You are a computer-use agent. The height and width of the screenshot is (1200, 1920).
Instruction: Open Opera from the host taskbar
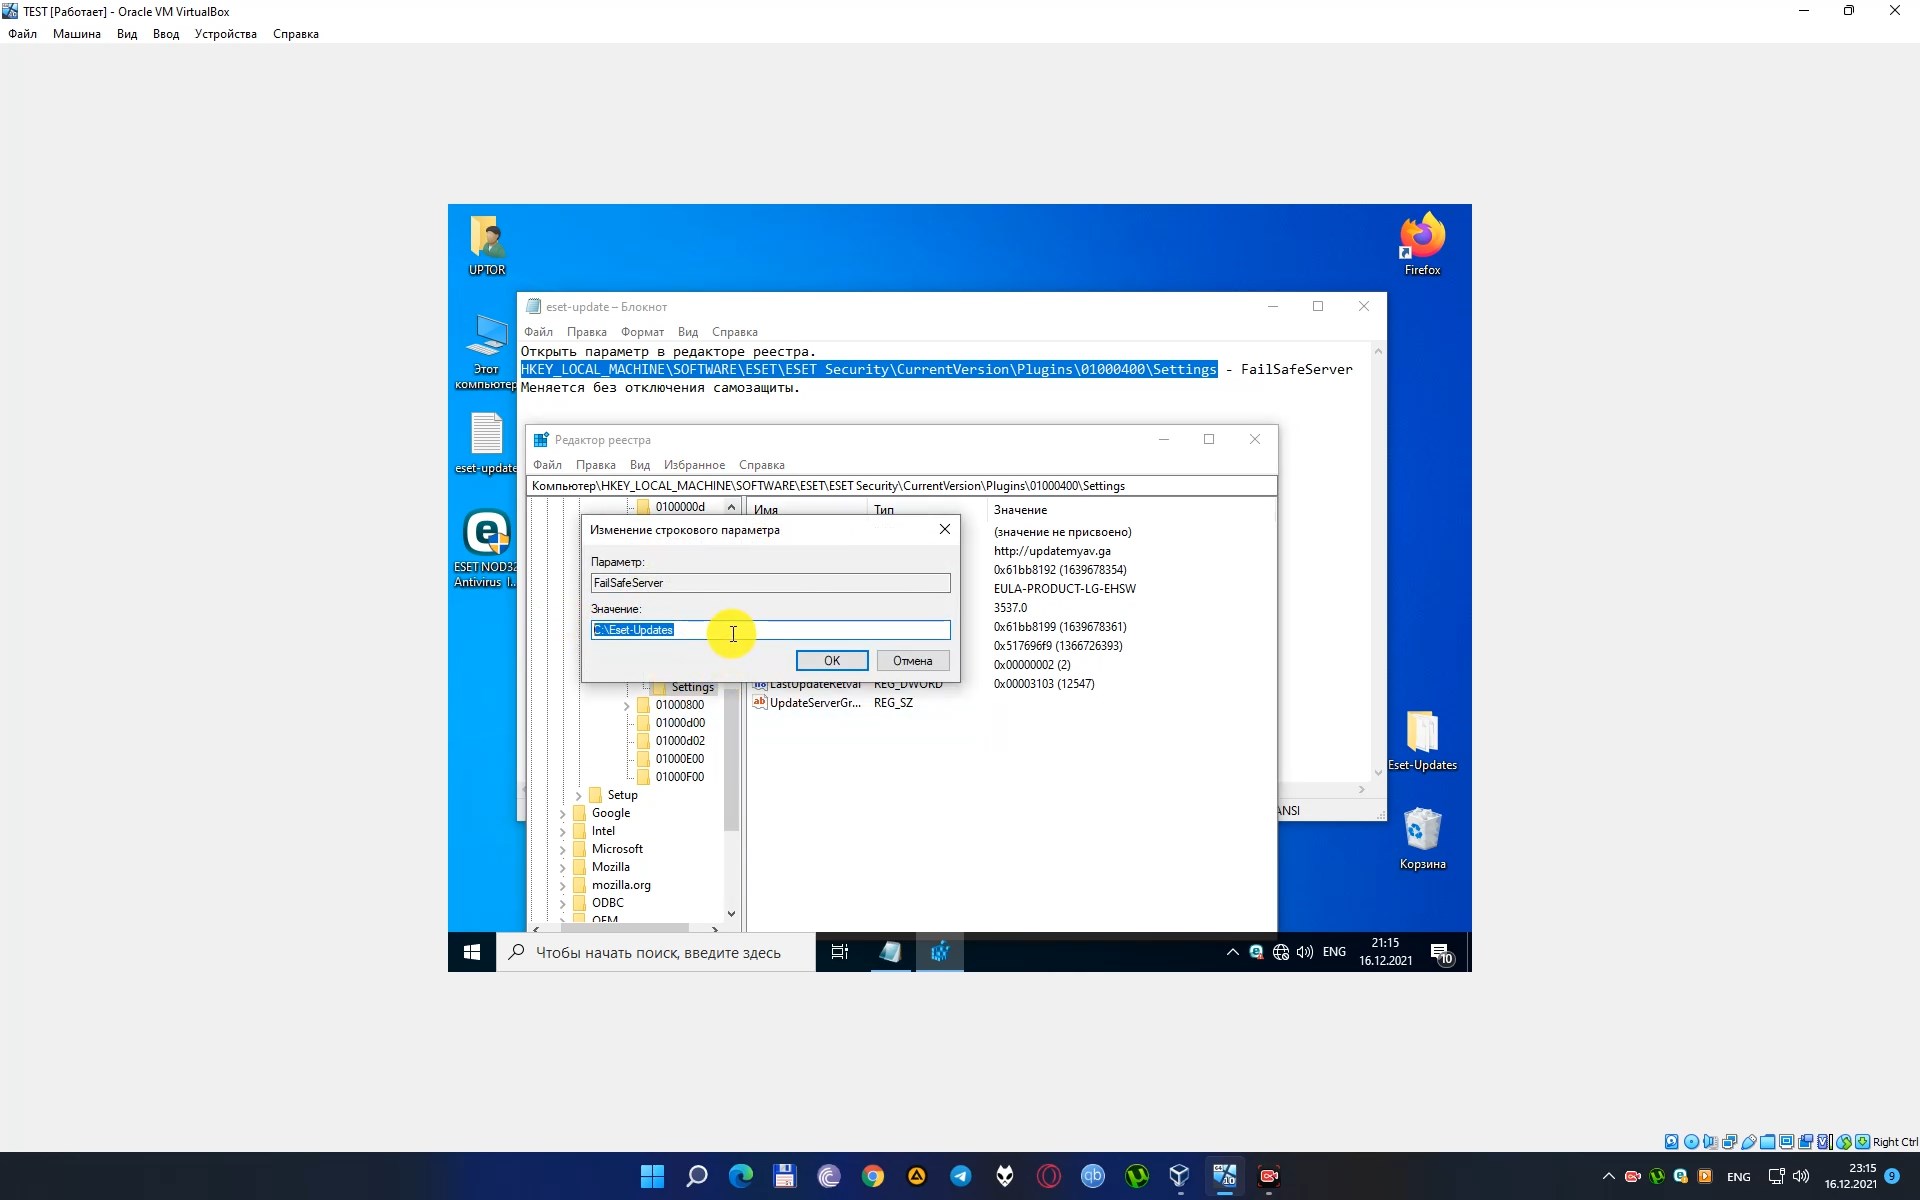pos(1049,1176)
